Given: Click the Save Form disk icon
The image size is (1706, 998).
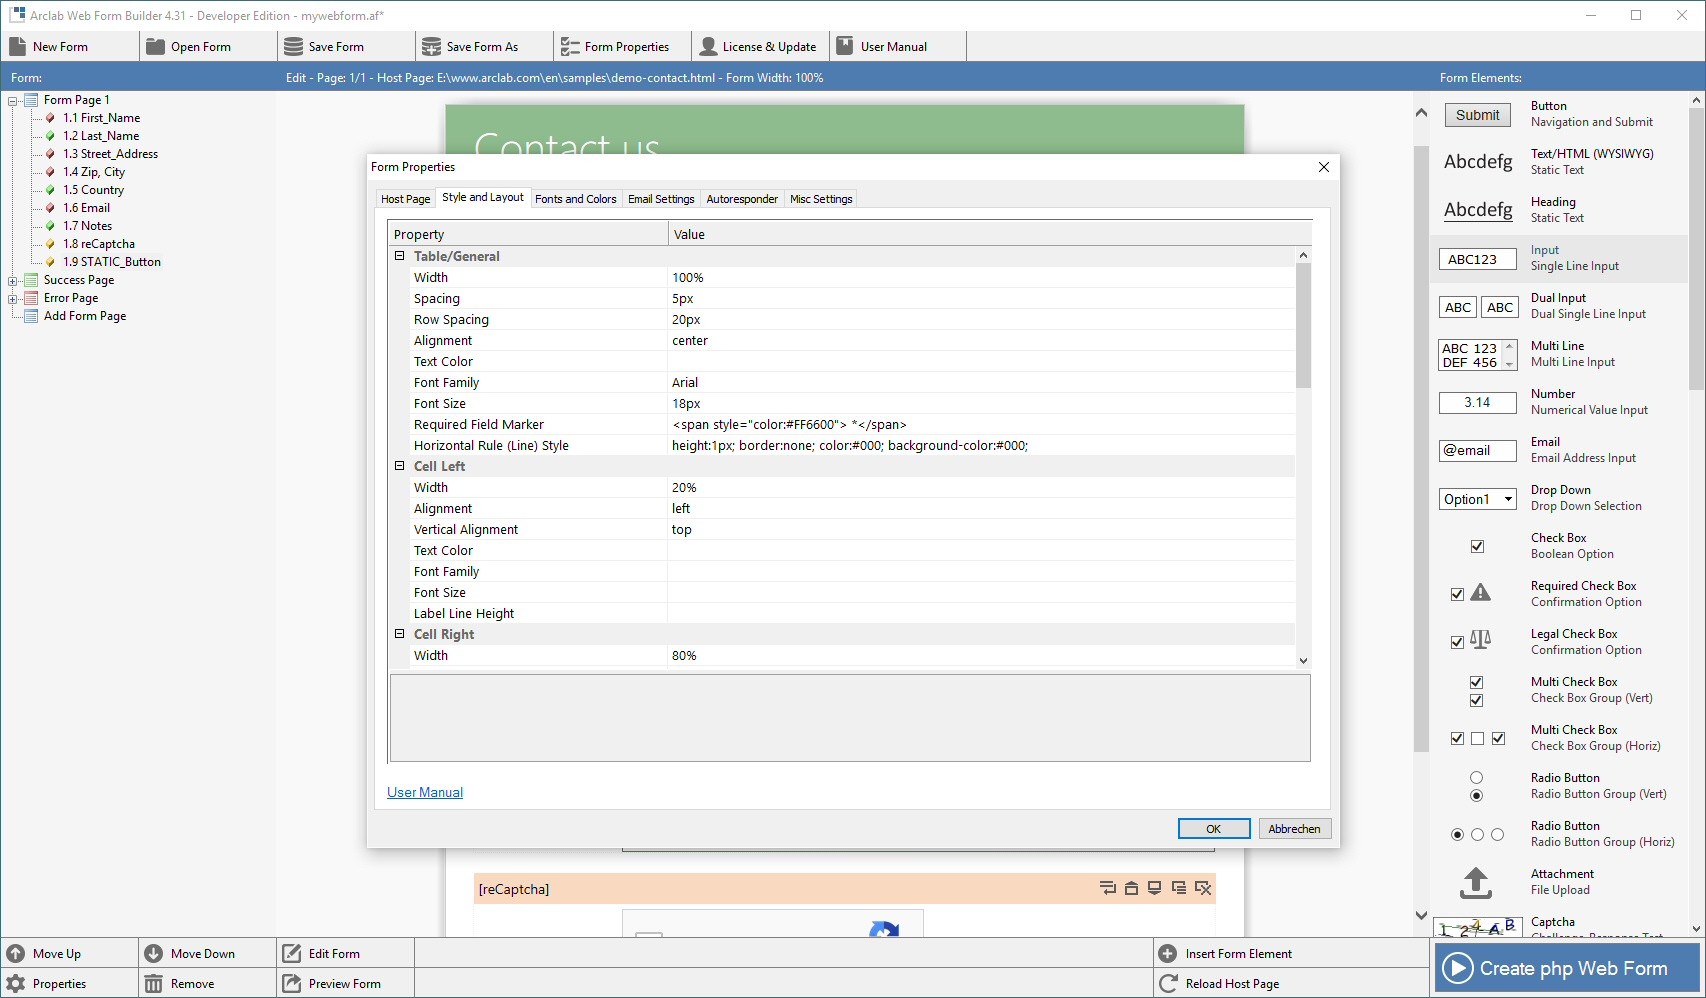Looking at the screenshot, I should (x=293, y=47).
